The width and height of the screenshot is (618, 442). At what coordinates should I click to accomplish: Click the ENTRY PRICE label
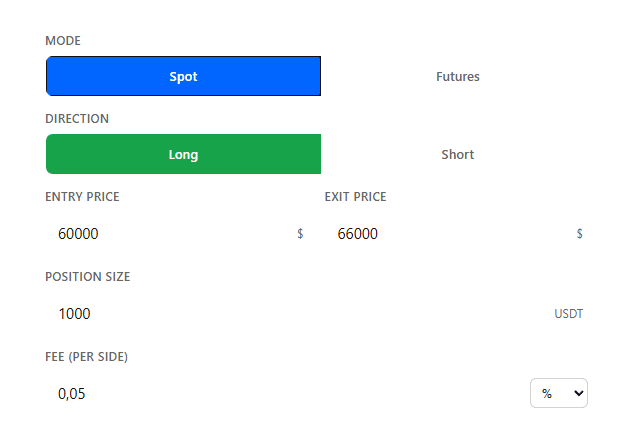[x=82, y=197]
